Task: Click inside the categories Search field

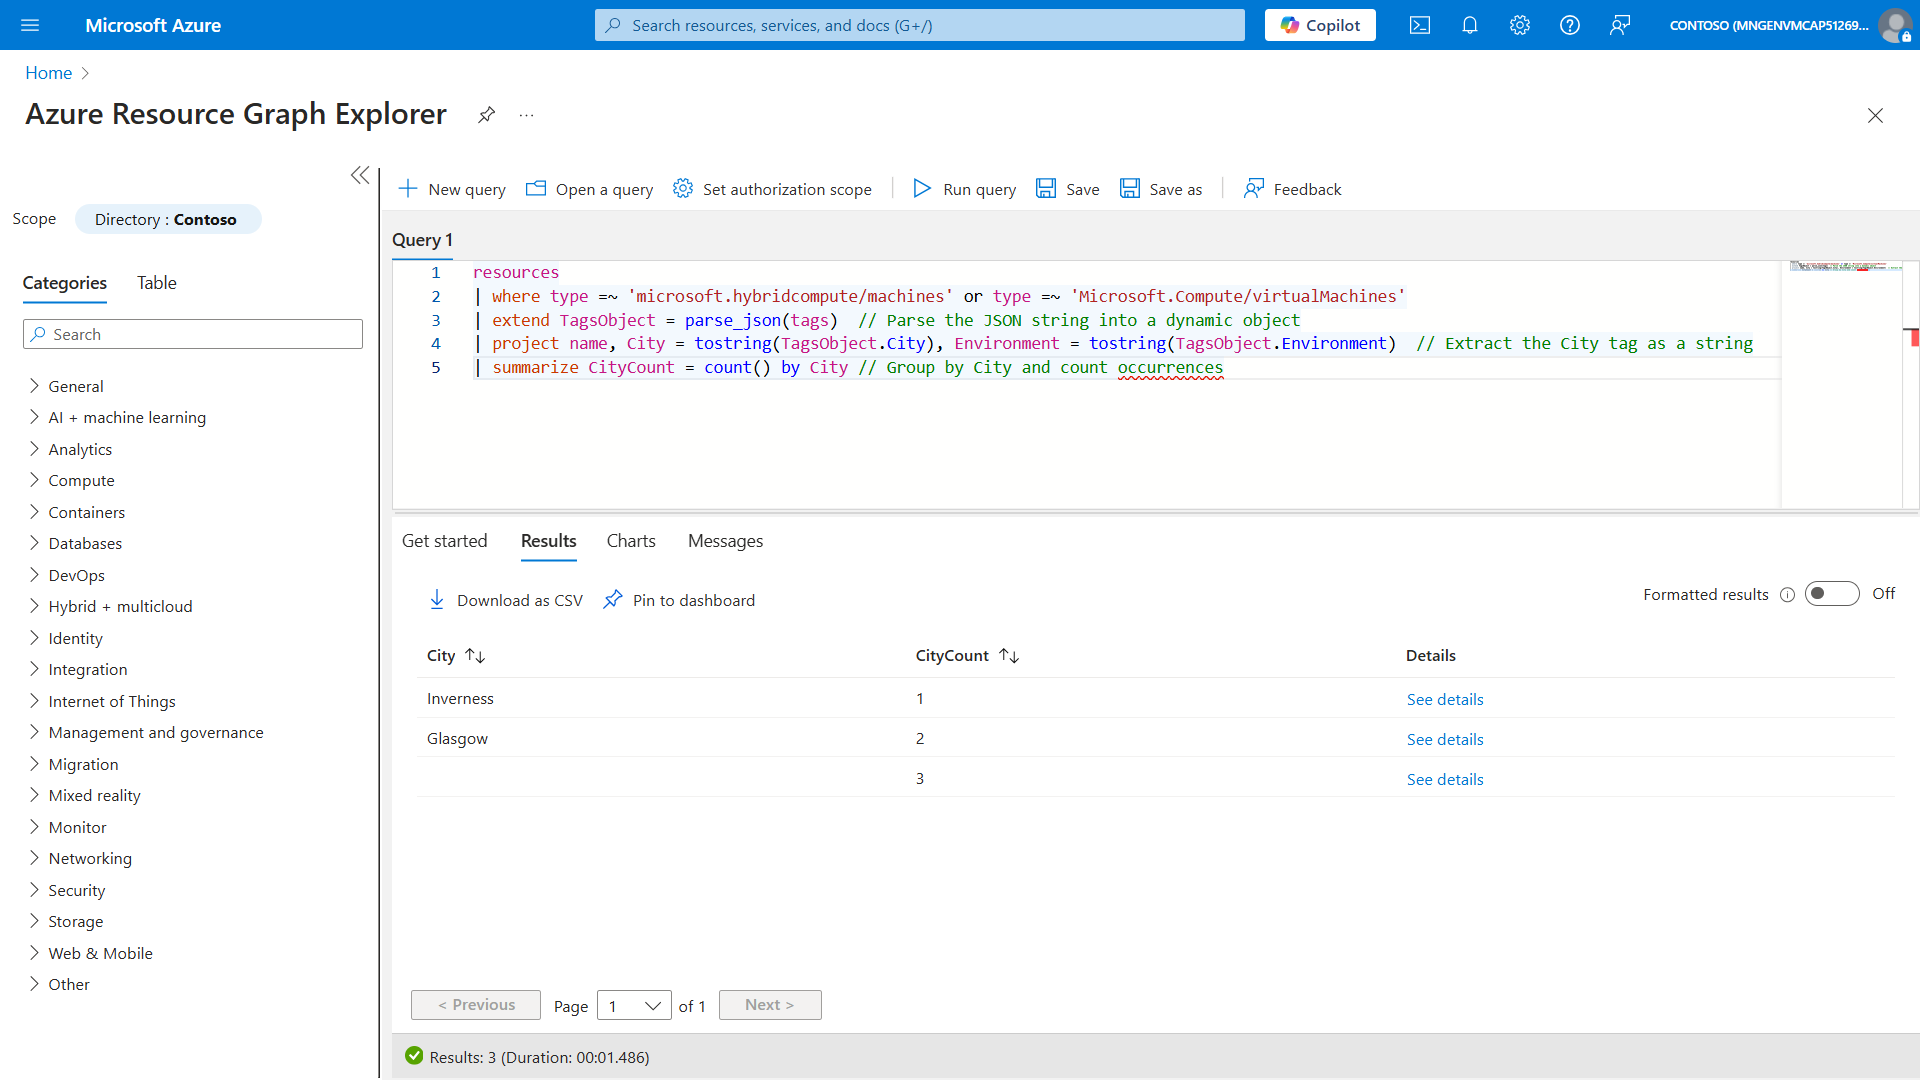Action: (192, 333)
